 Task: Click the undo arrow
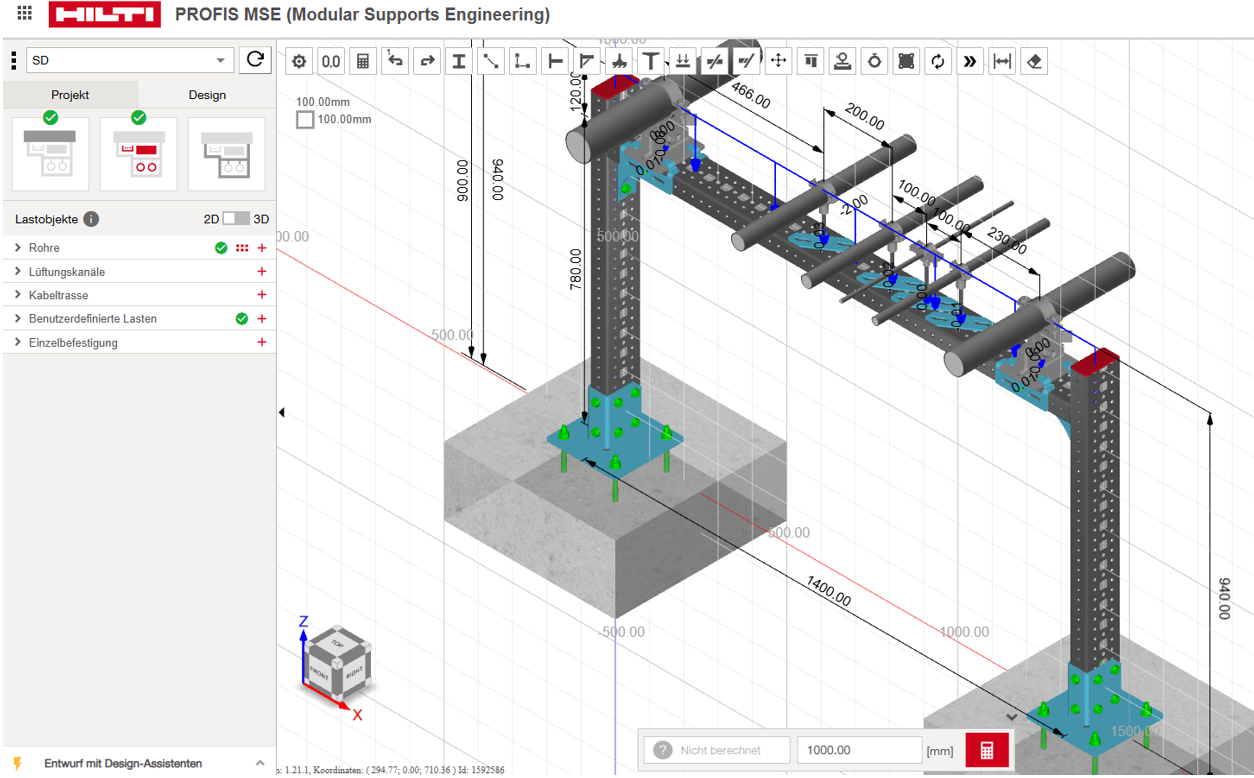(x=395, y=61)
